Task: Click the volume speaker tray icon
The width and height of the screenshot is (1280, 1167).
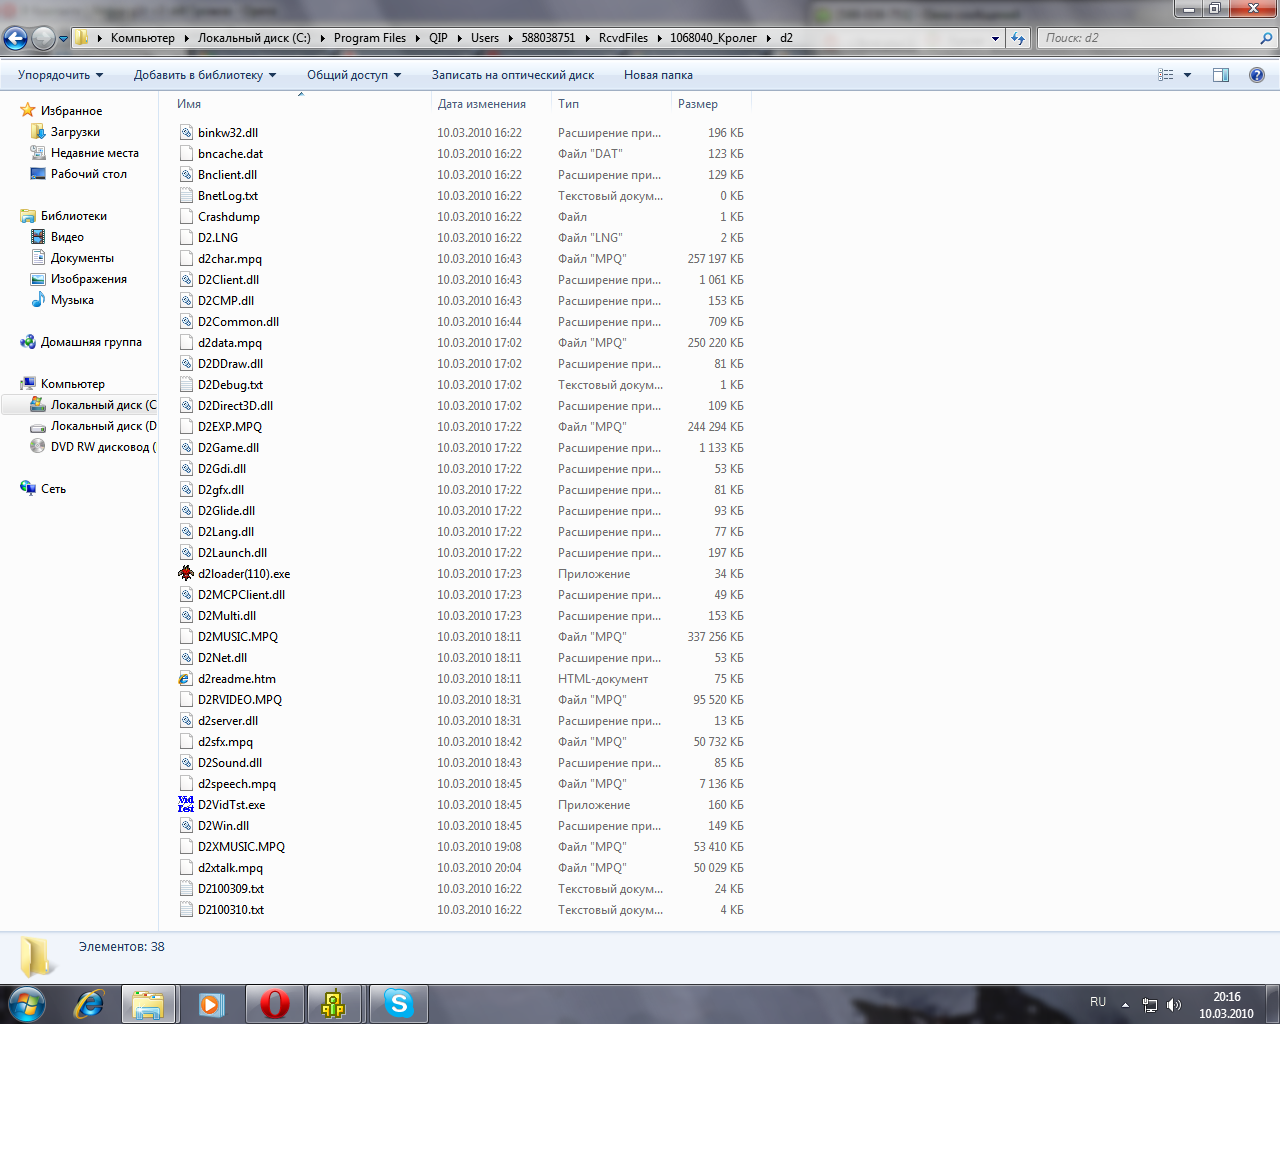Action: tap(1174, 1005)
